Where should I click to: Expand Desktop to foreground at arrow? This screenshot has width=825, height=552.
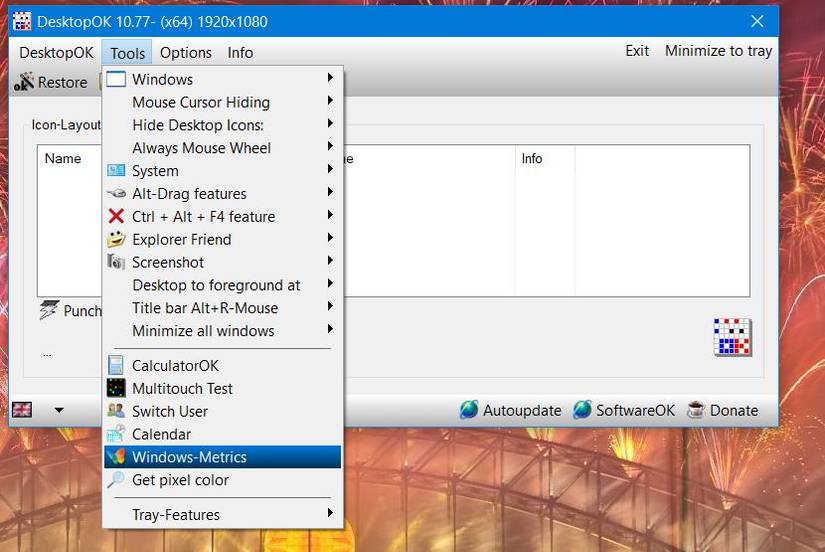[330, 283]
